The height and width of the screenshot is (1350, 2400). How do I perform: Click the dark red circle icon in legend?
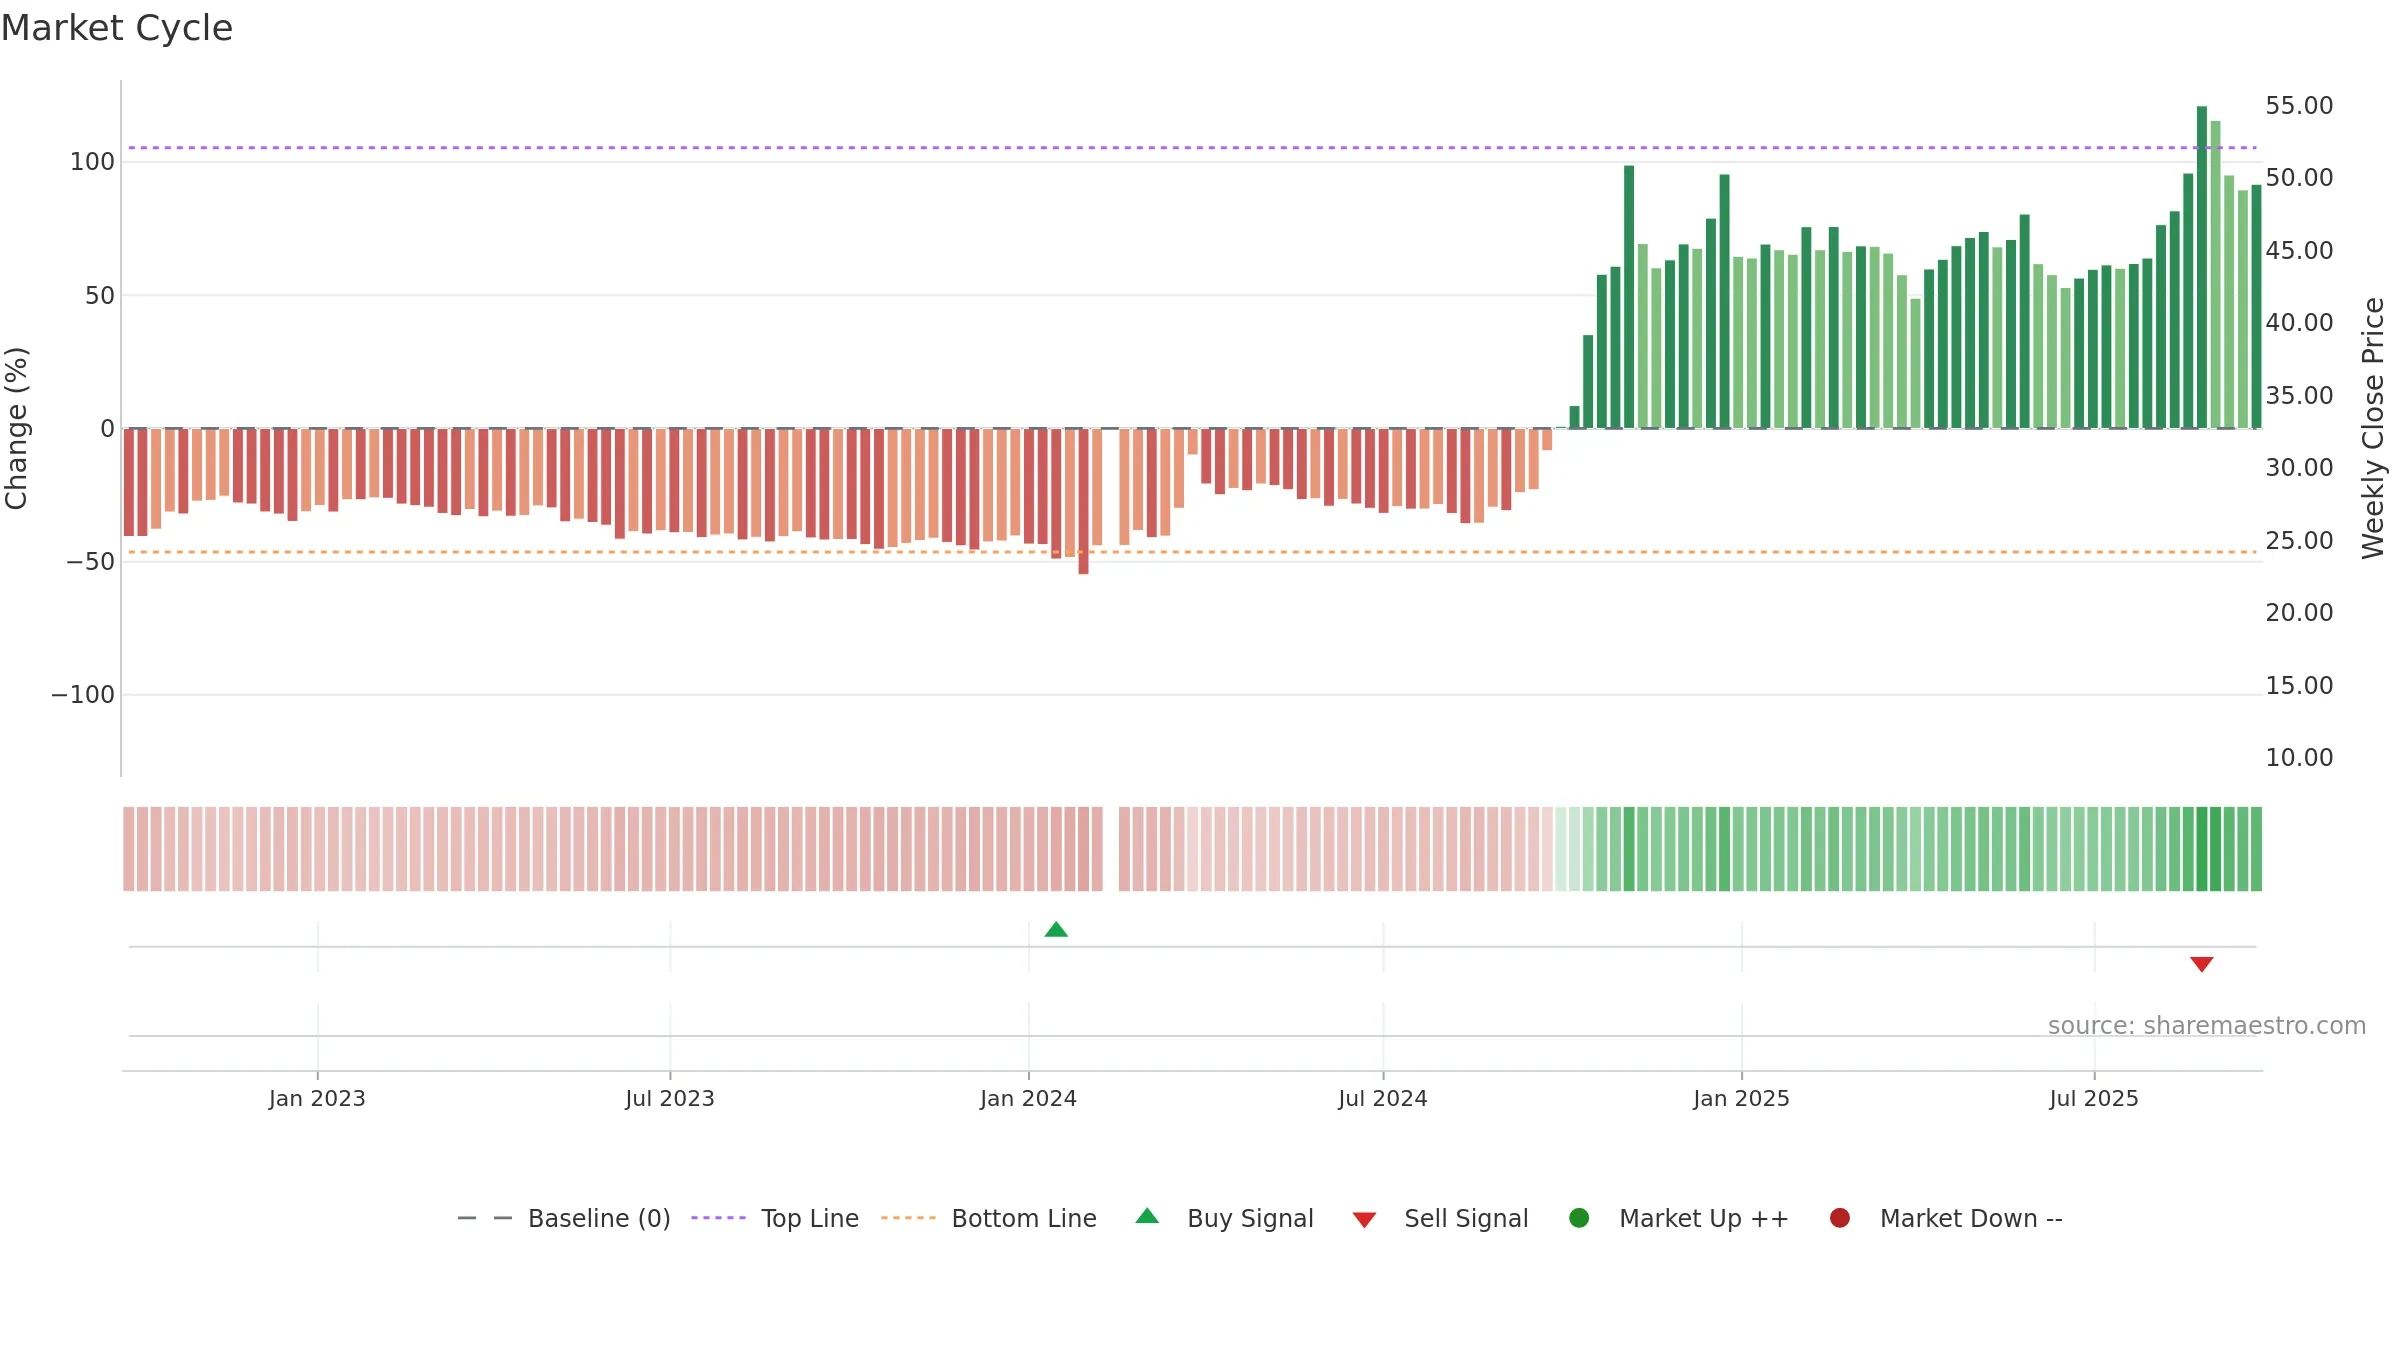point(1839,1218)
